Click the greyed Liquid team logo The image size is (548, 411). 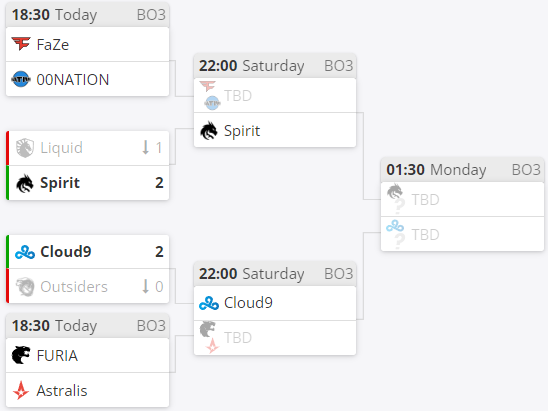point(25,148)
